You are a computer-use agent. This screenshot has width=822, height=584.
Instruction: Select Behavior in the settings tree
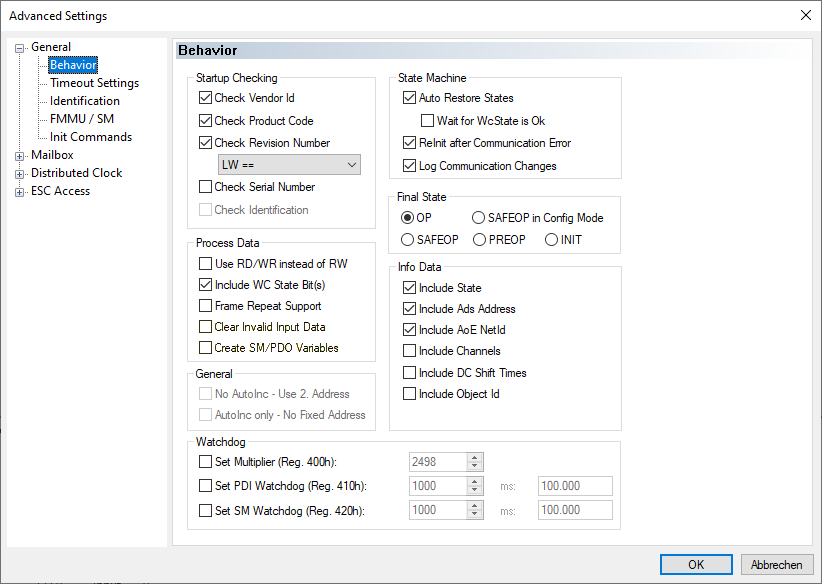73,65
